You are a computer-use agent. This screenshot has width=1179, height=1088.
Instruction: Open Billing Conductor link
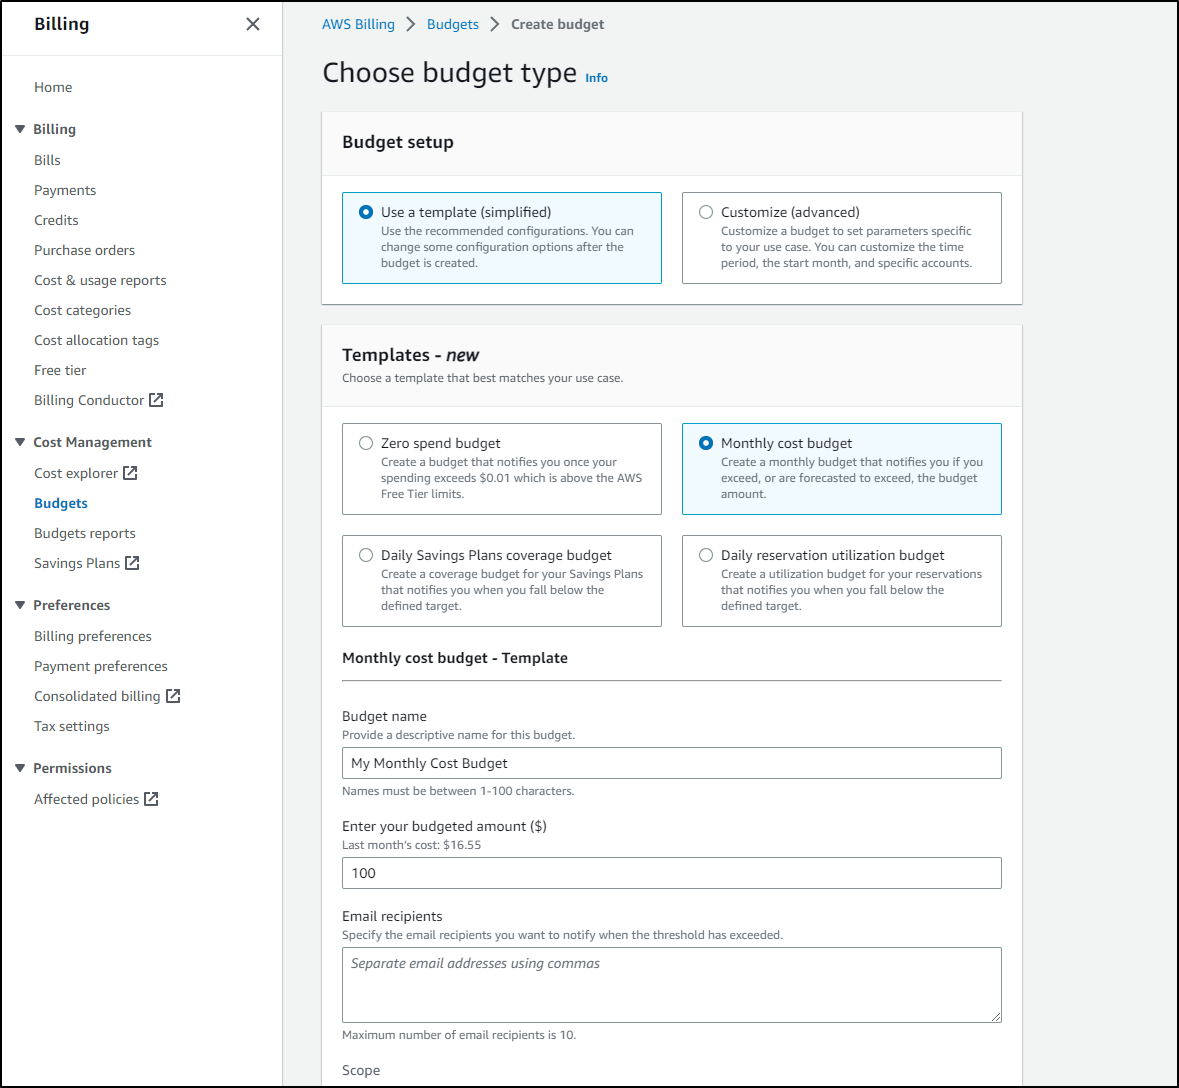point(89,401)
